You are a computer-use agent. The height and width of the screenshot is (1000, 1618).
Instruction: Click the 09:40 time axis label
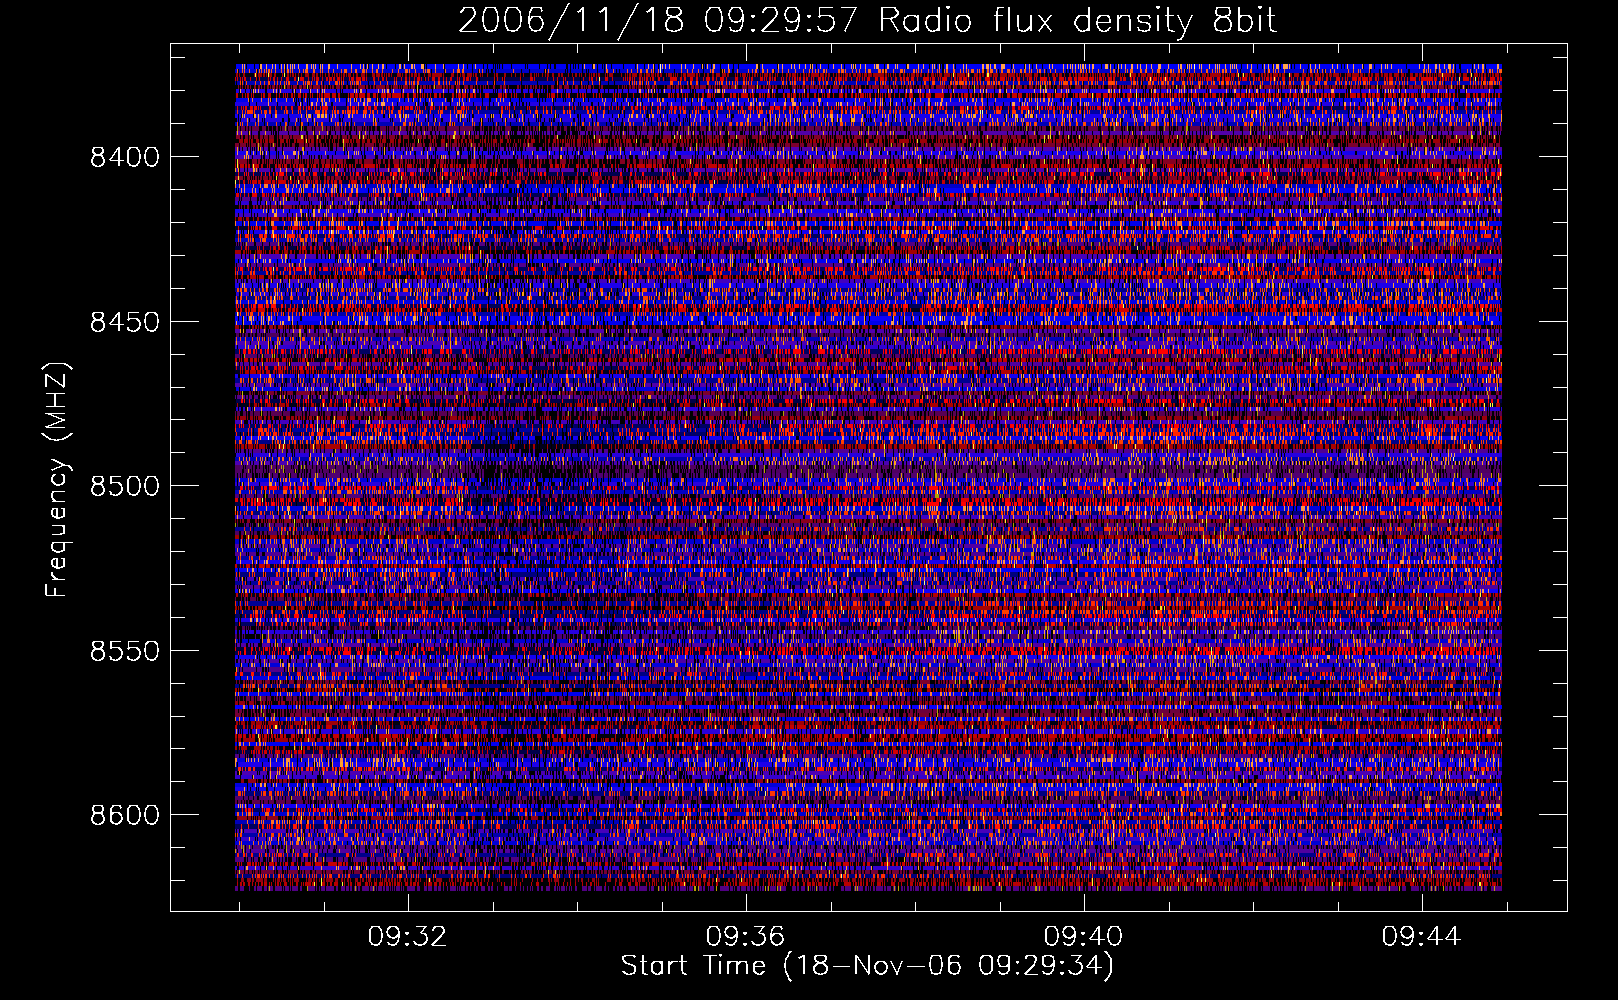(1083, 937)
